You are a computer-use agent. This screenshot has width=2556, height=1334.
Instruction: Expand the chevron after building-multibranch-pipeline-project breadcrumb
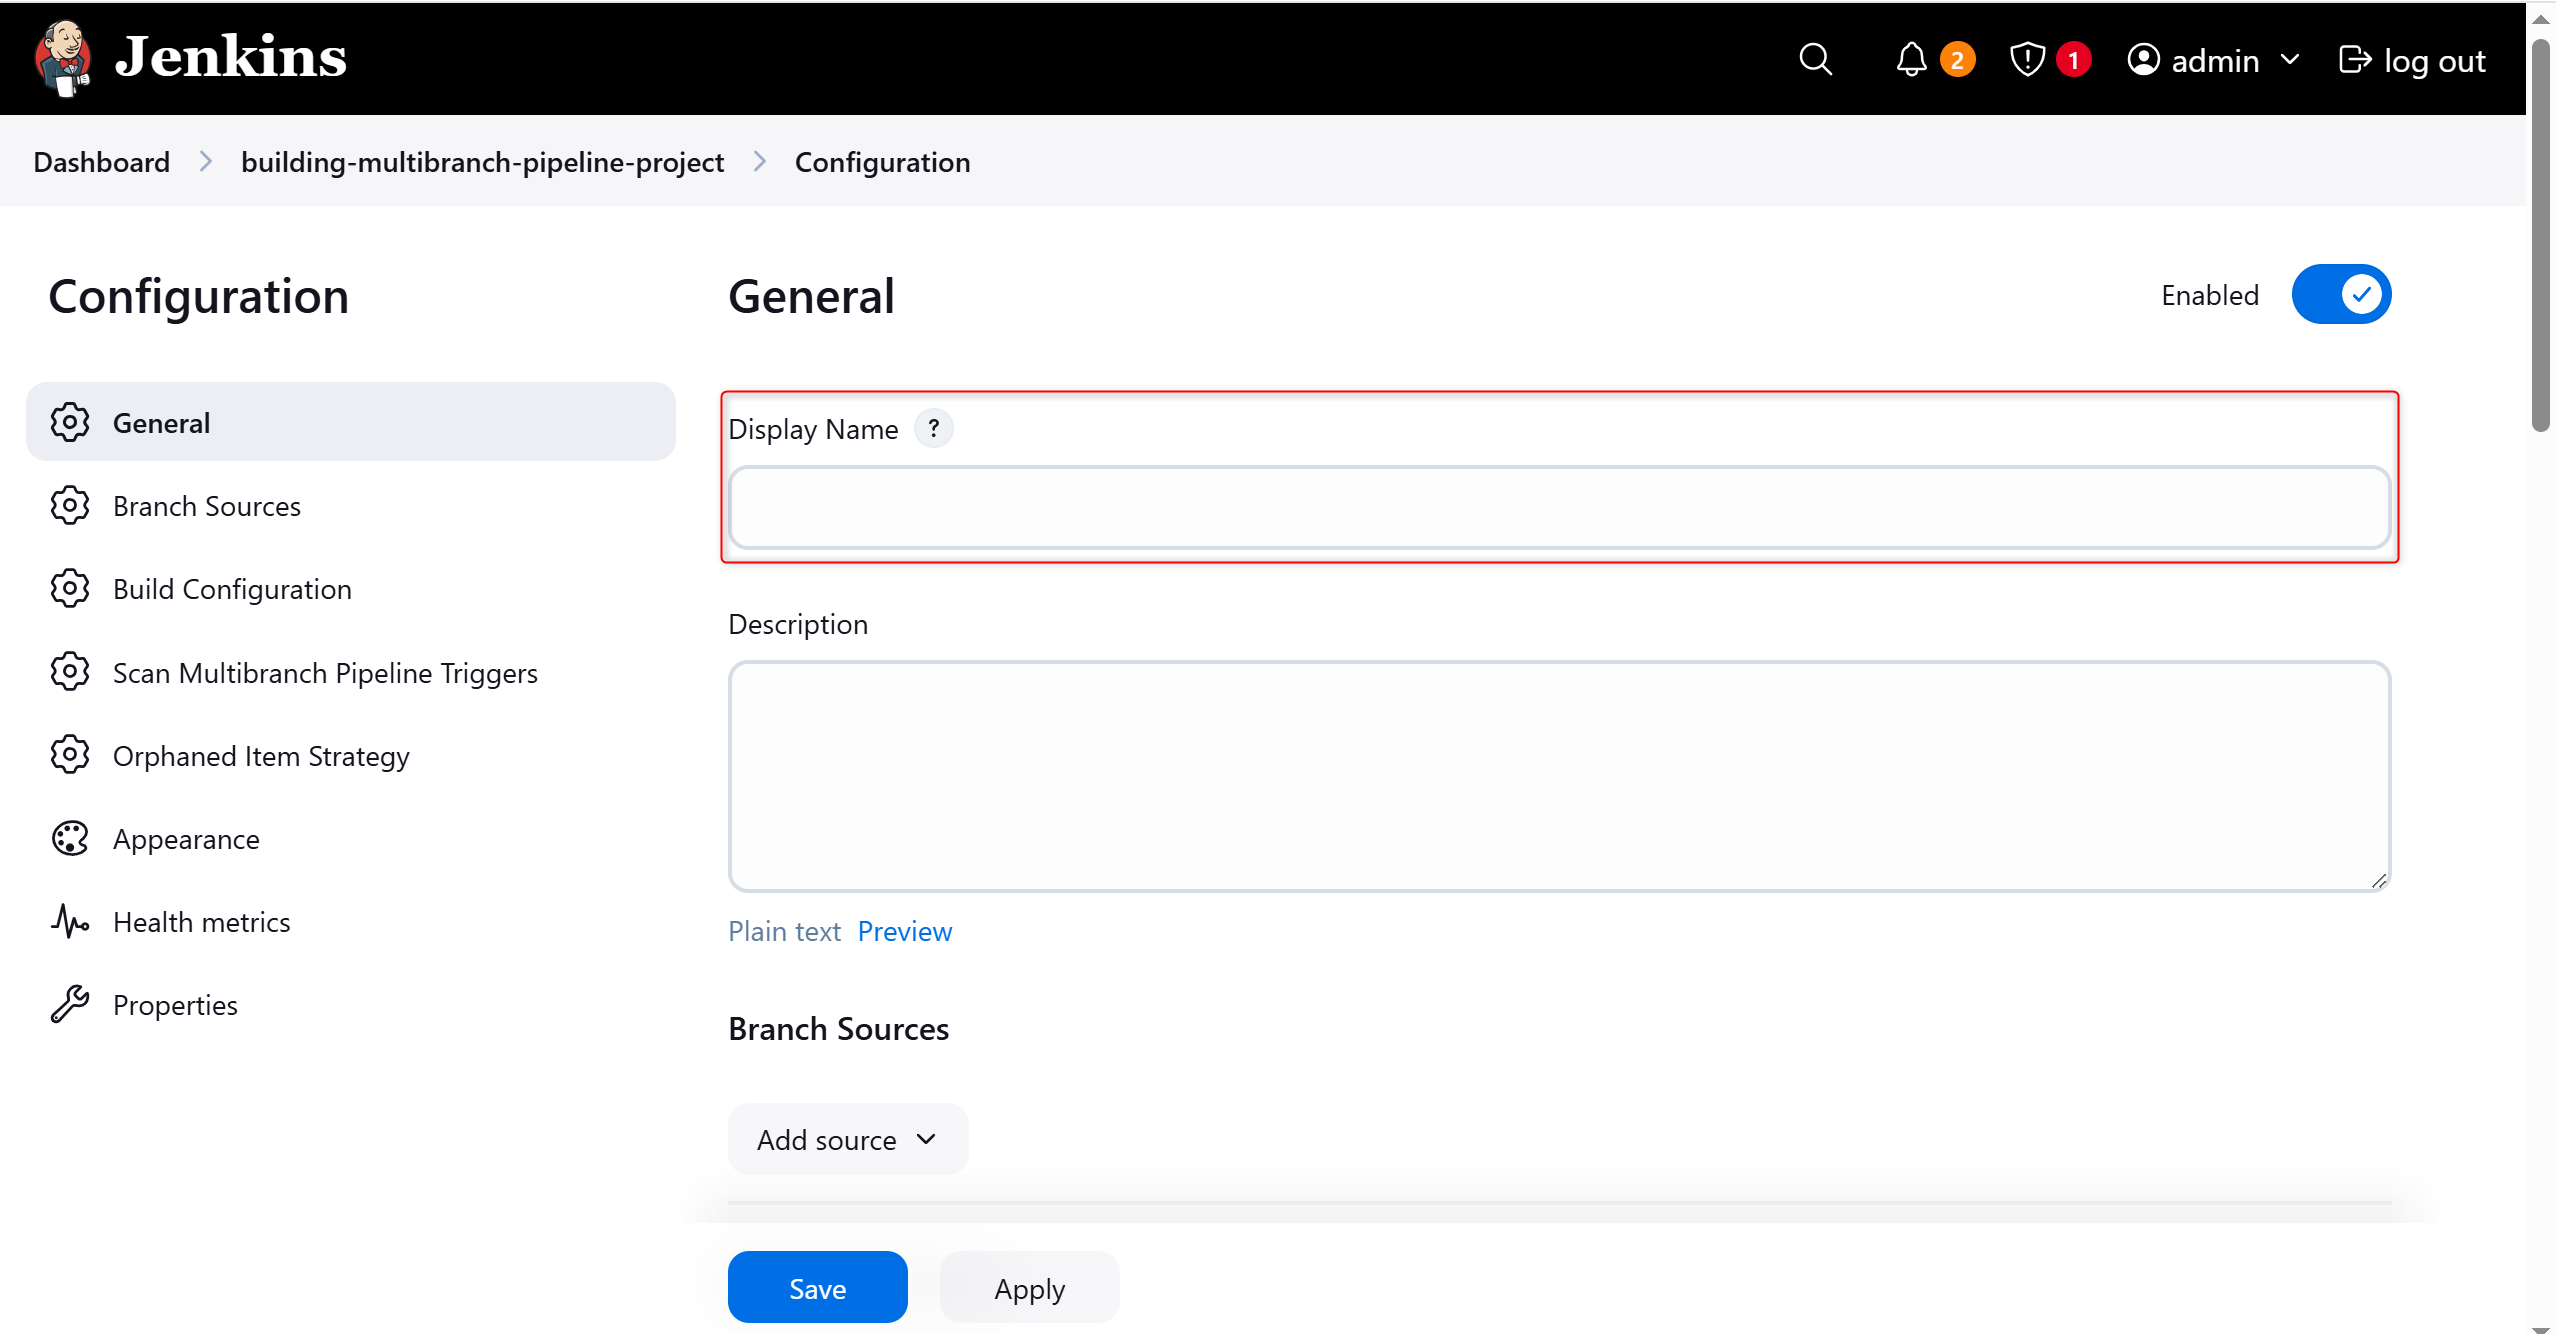759,162
